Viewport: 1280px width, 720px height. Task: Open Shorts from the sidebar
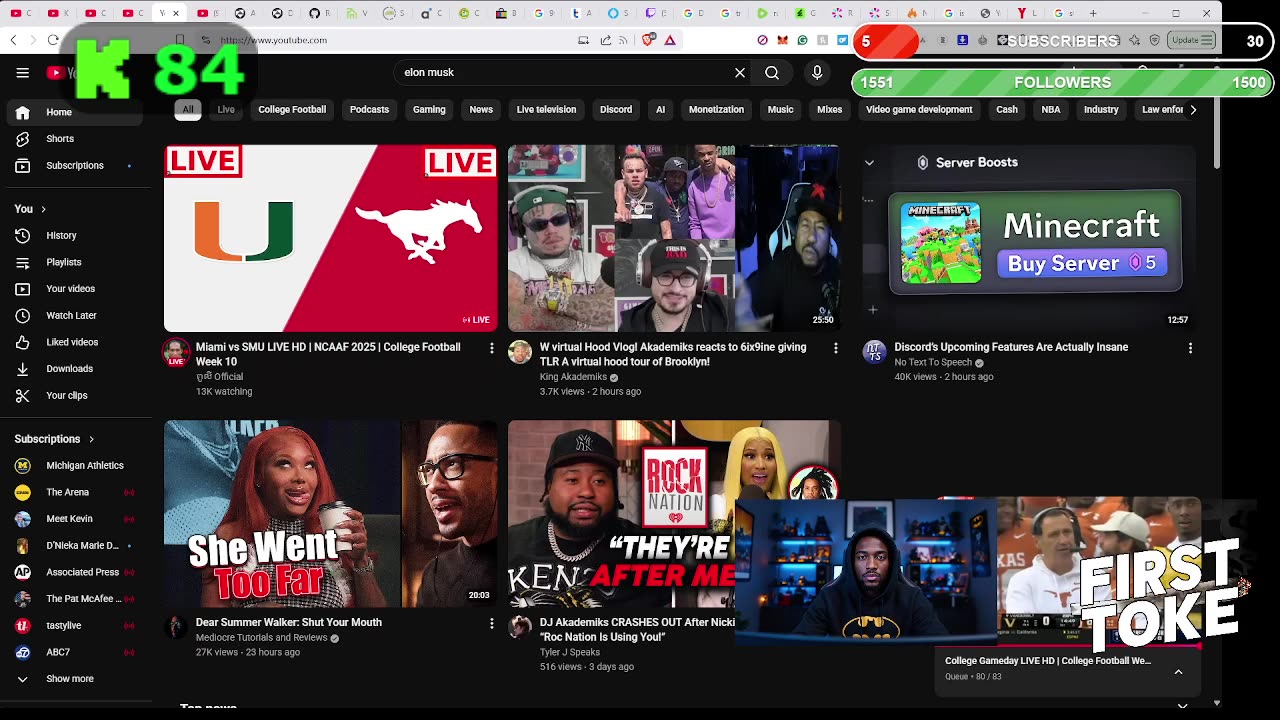(x=76, y=139)
